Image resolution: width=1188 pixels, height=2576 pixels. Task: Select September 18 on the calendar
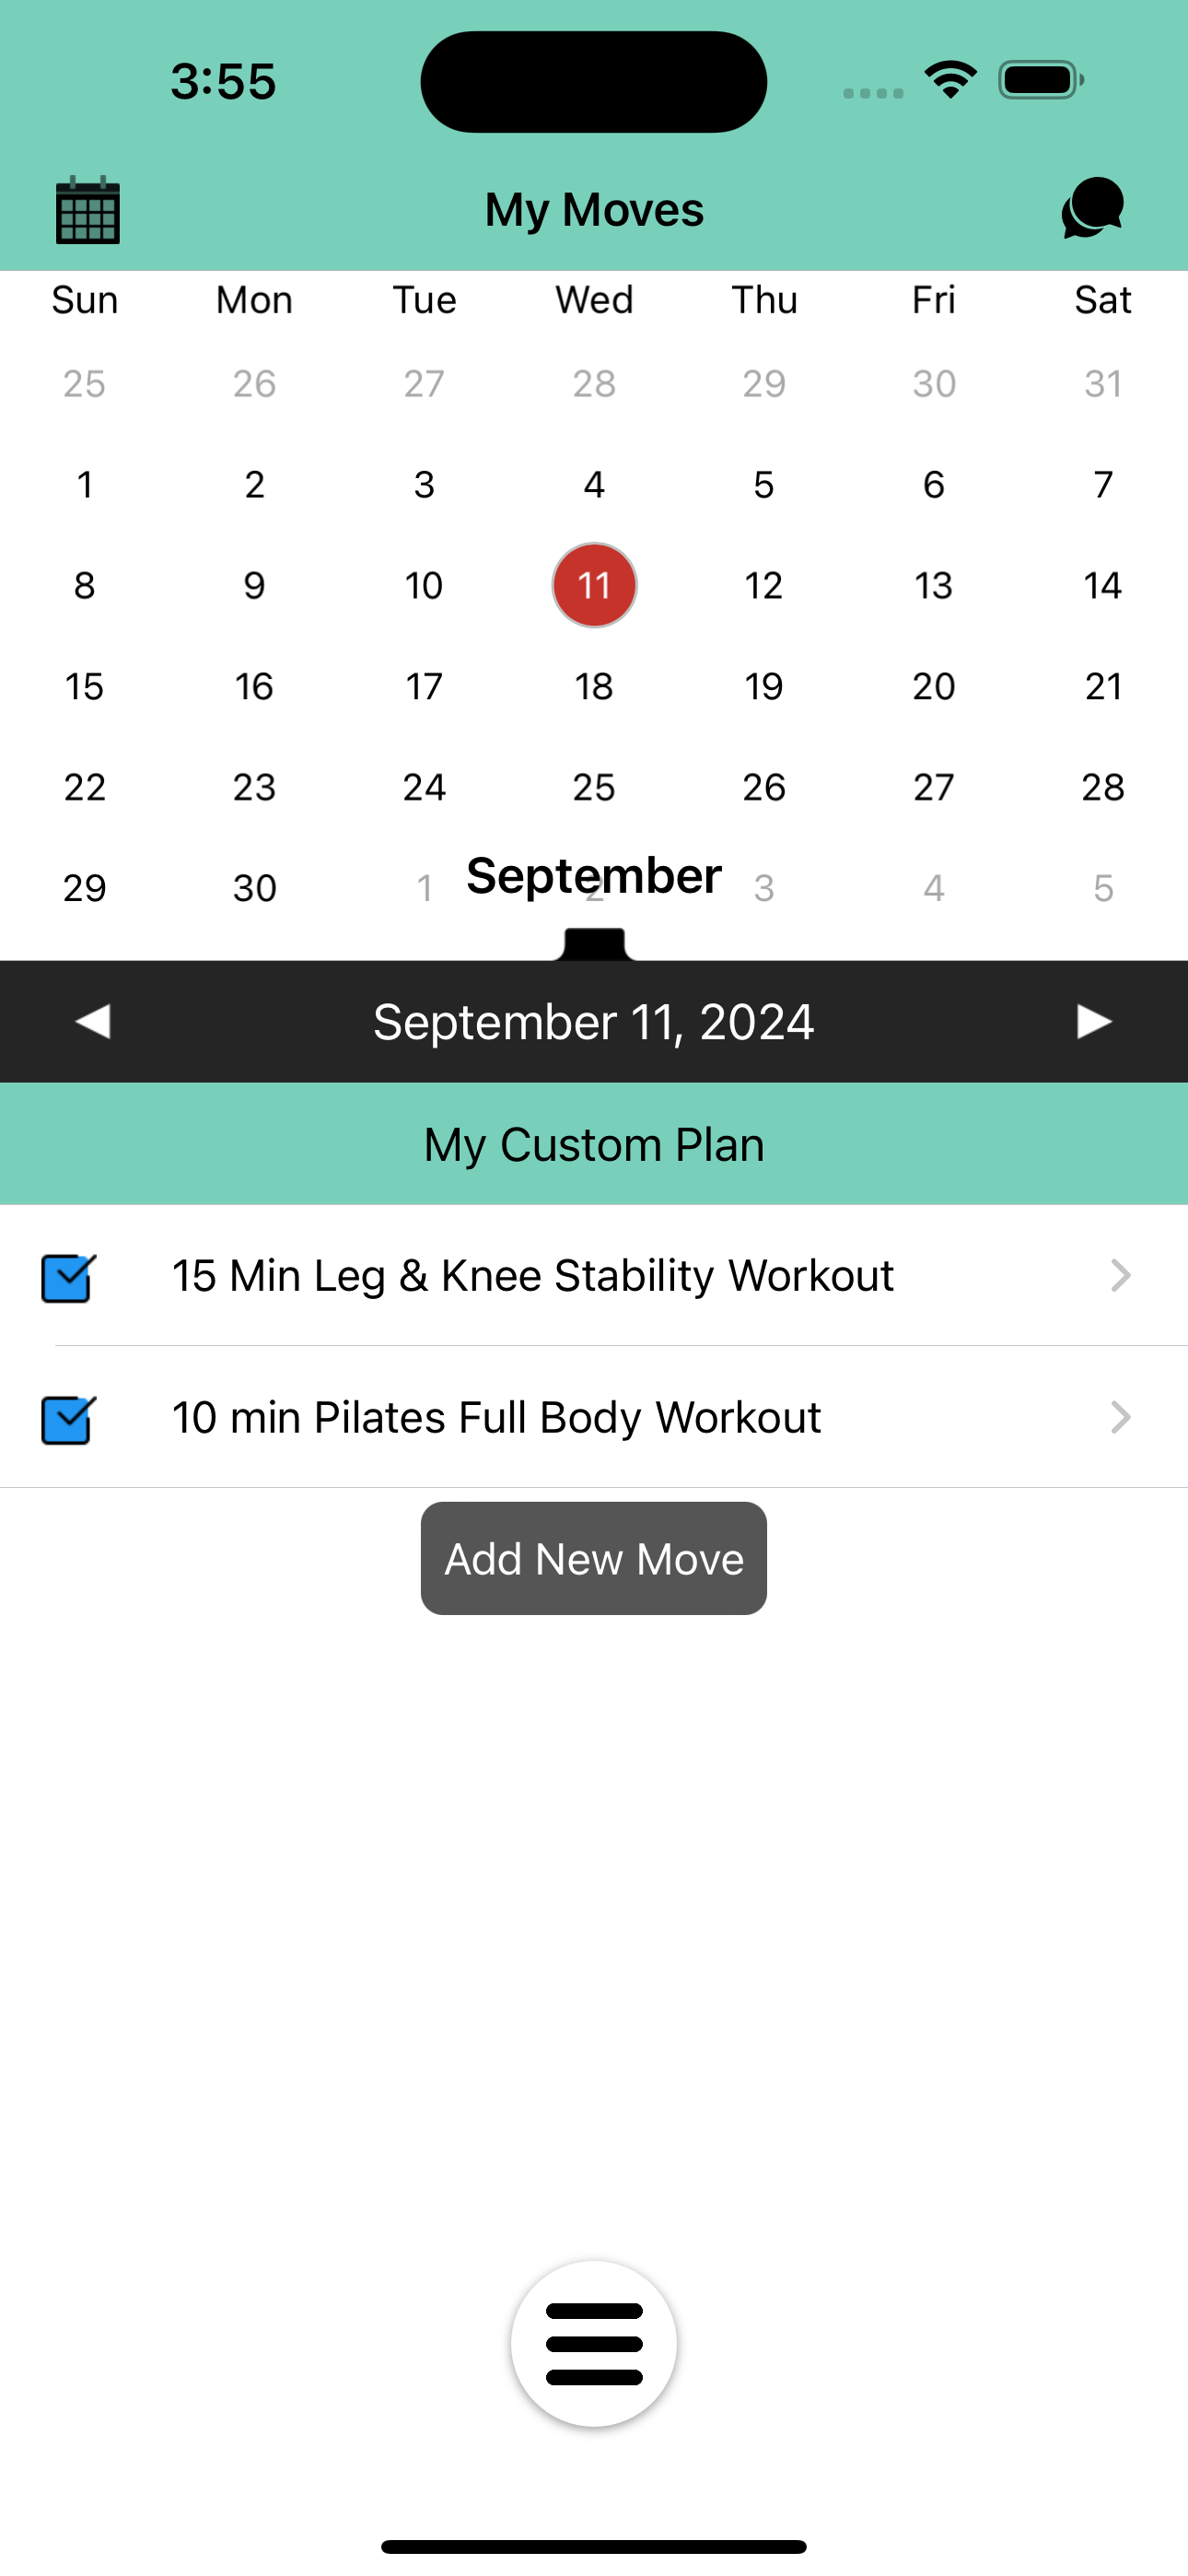tap(594, 686)
